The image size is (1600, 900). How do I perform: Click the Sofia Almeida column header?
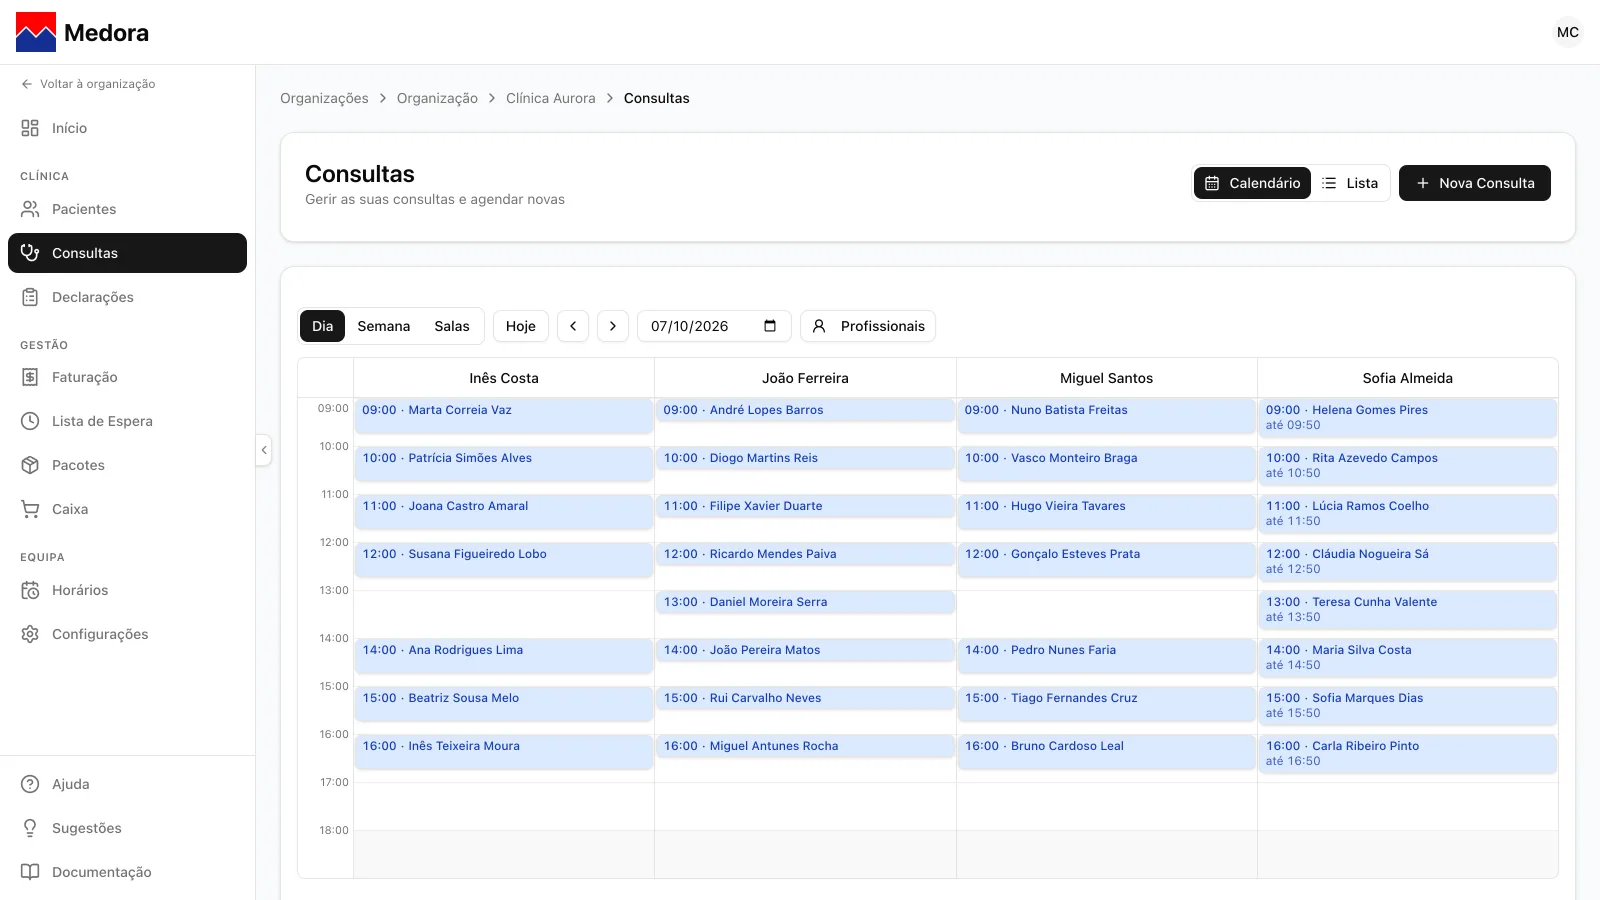click(x=1408, y=378)
